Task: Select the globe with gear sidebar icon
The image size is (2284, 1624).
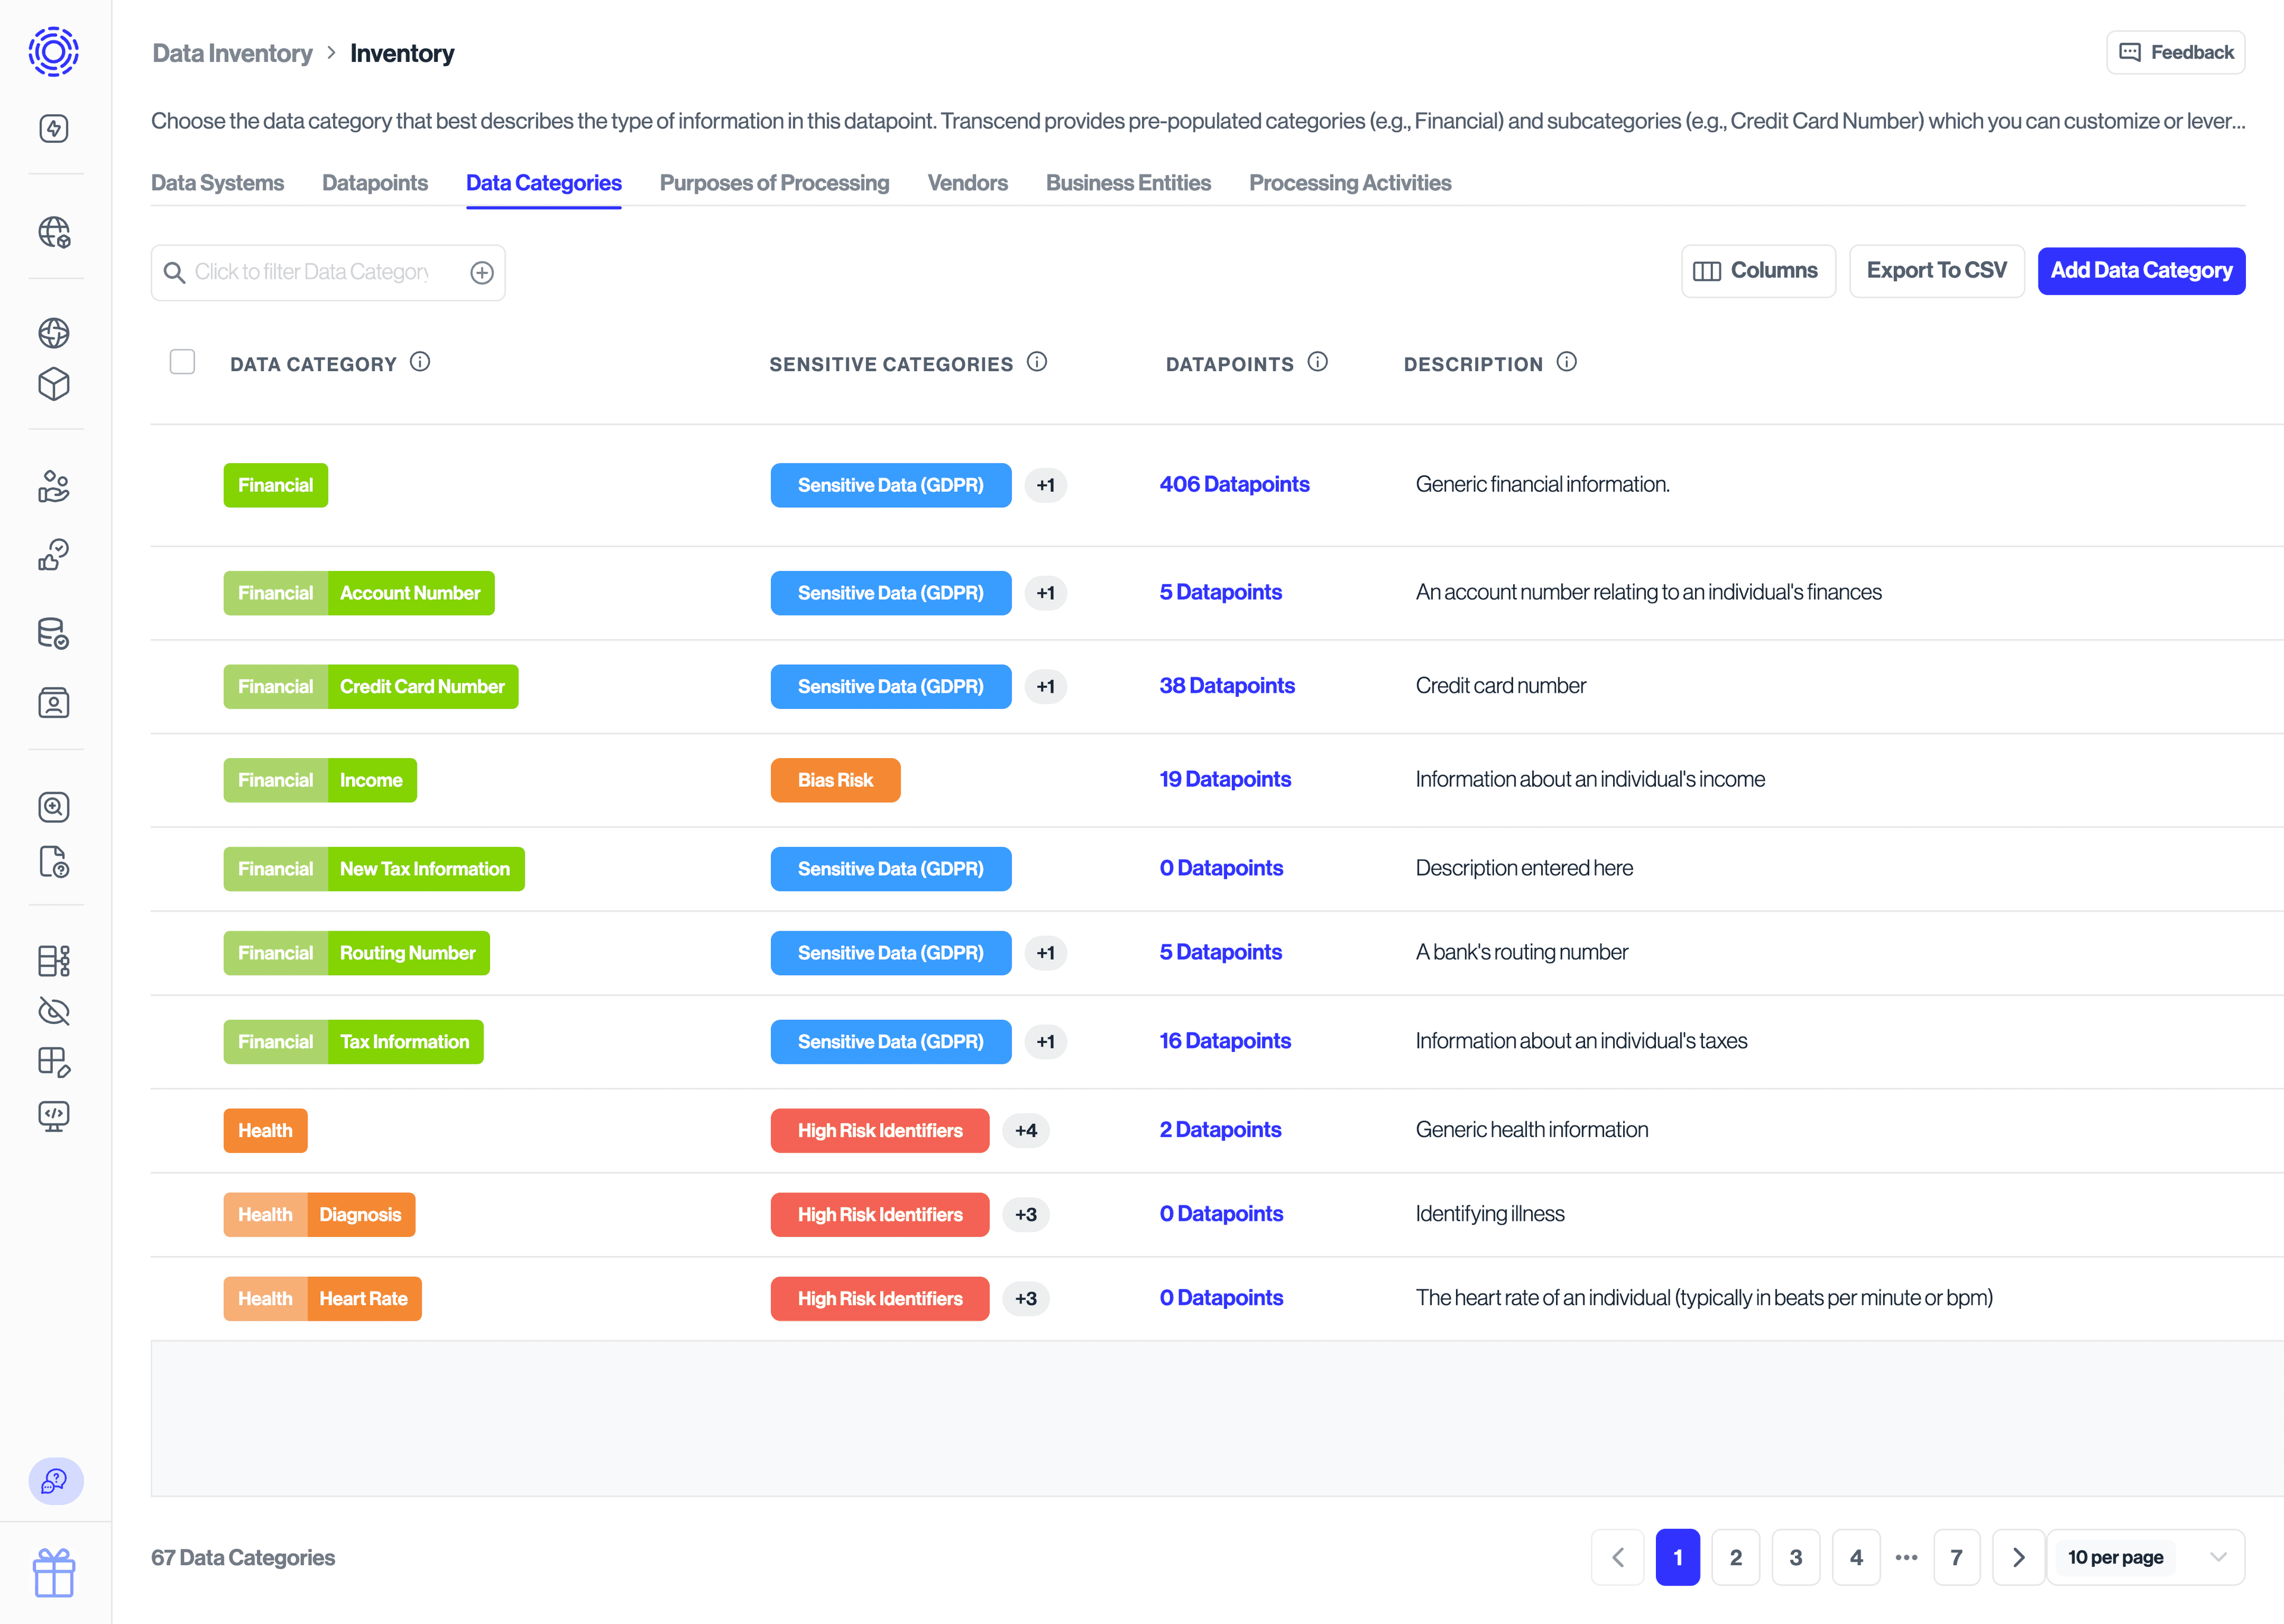Action: click(55, 232)
